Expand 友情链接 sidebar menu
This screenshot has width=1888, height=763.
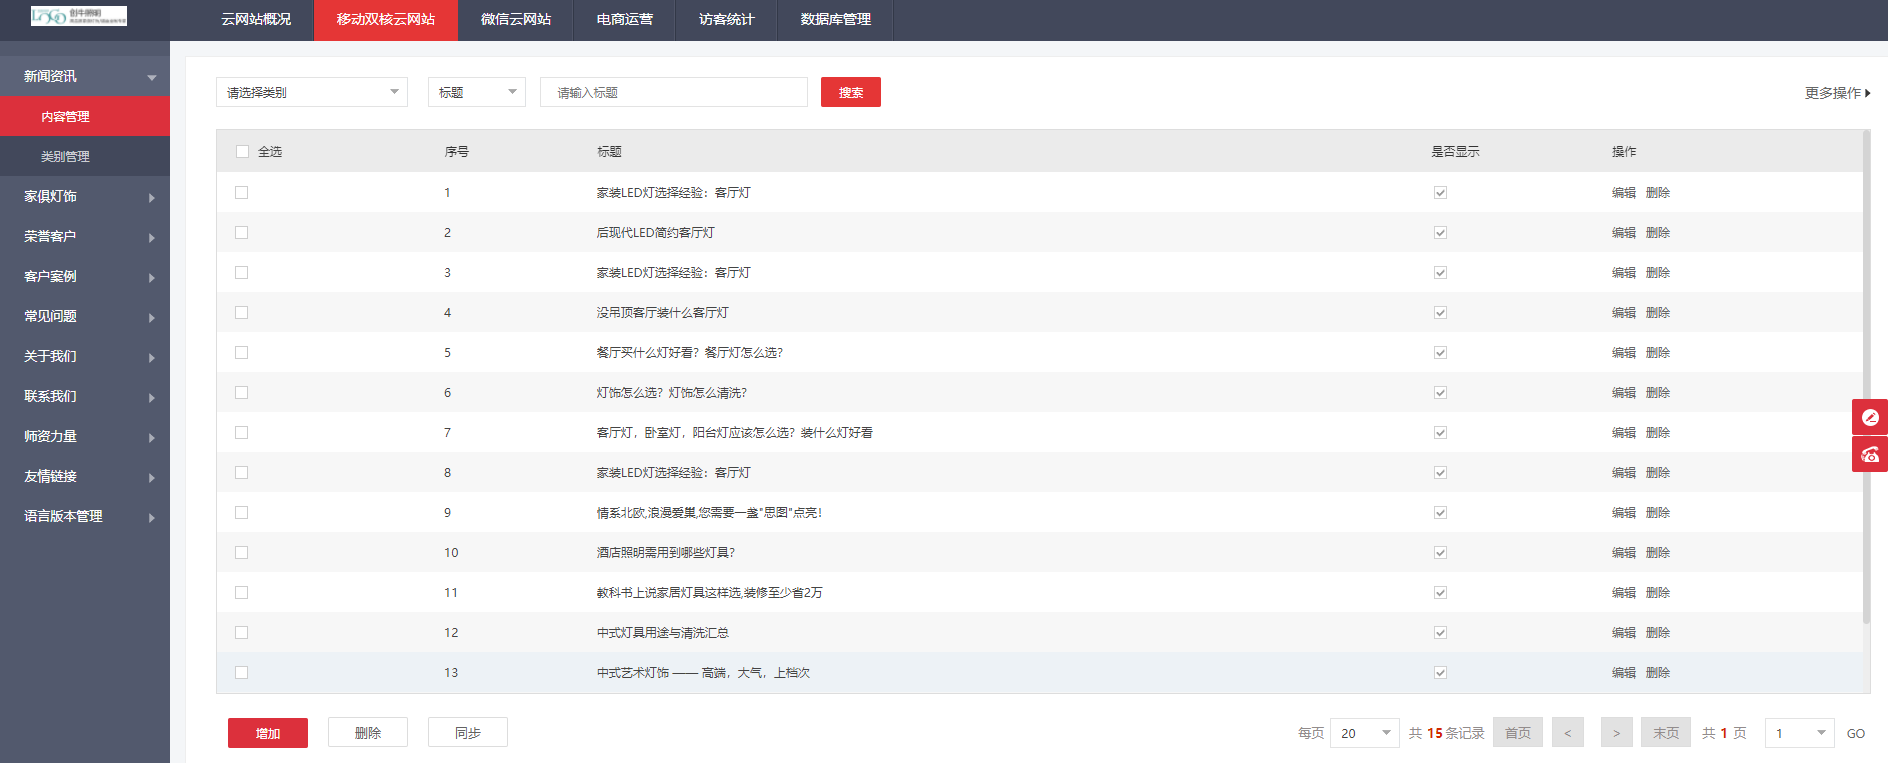point(85,476)
